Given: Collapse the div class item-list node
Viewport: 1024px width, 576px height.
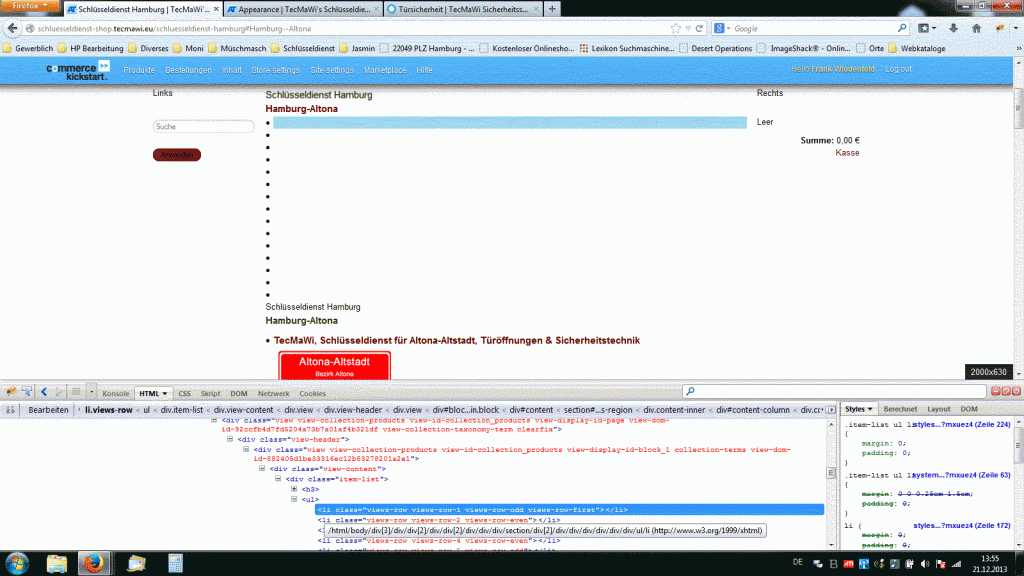Looking at the screenshot, I should pos(278,478).
